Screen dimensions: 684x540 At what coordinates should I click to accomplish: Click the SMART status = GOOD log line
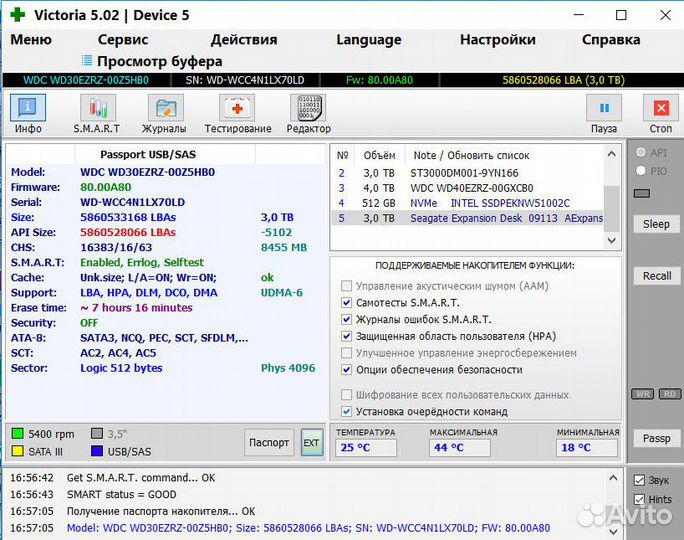(x=121, y=495)
